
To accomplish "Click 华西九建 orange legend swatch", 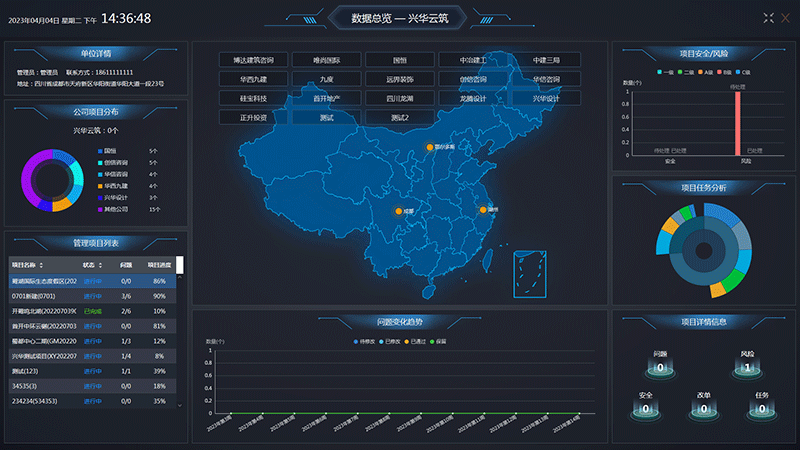I will tap(100, 186).
